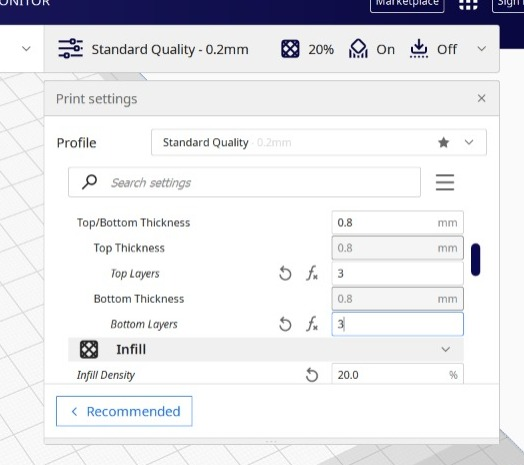Click the Infill Density label

point(106,375)
